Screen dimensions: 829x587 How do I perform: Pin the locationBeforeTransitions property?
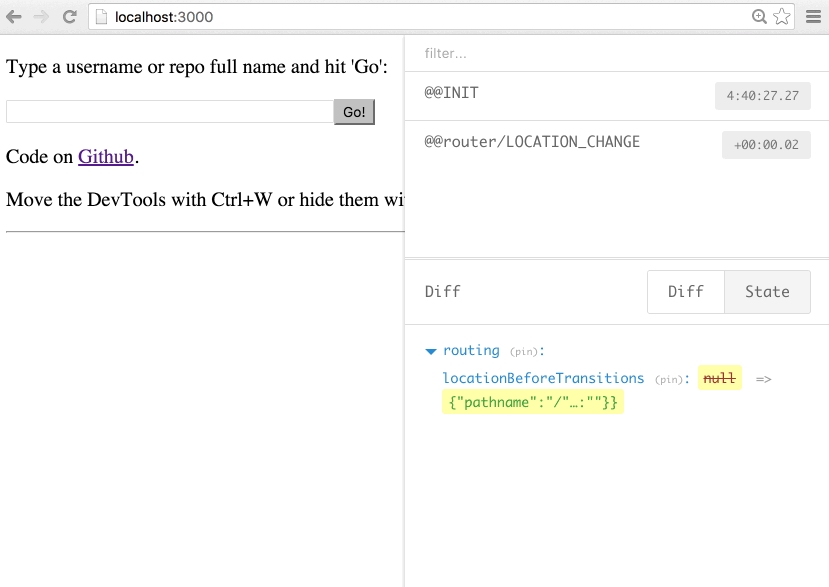pyautogui.click(x=669, y=379)
